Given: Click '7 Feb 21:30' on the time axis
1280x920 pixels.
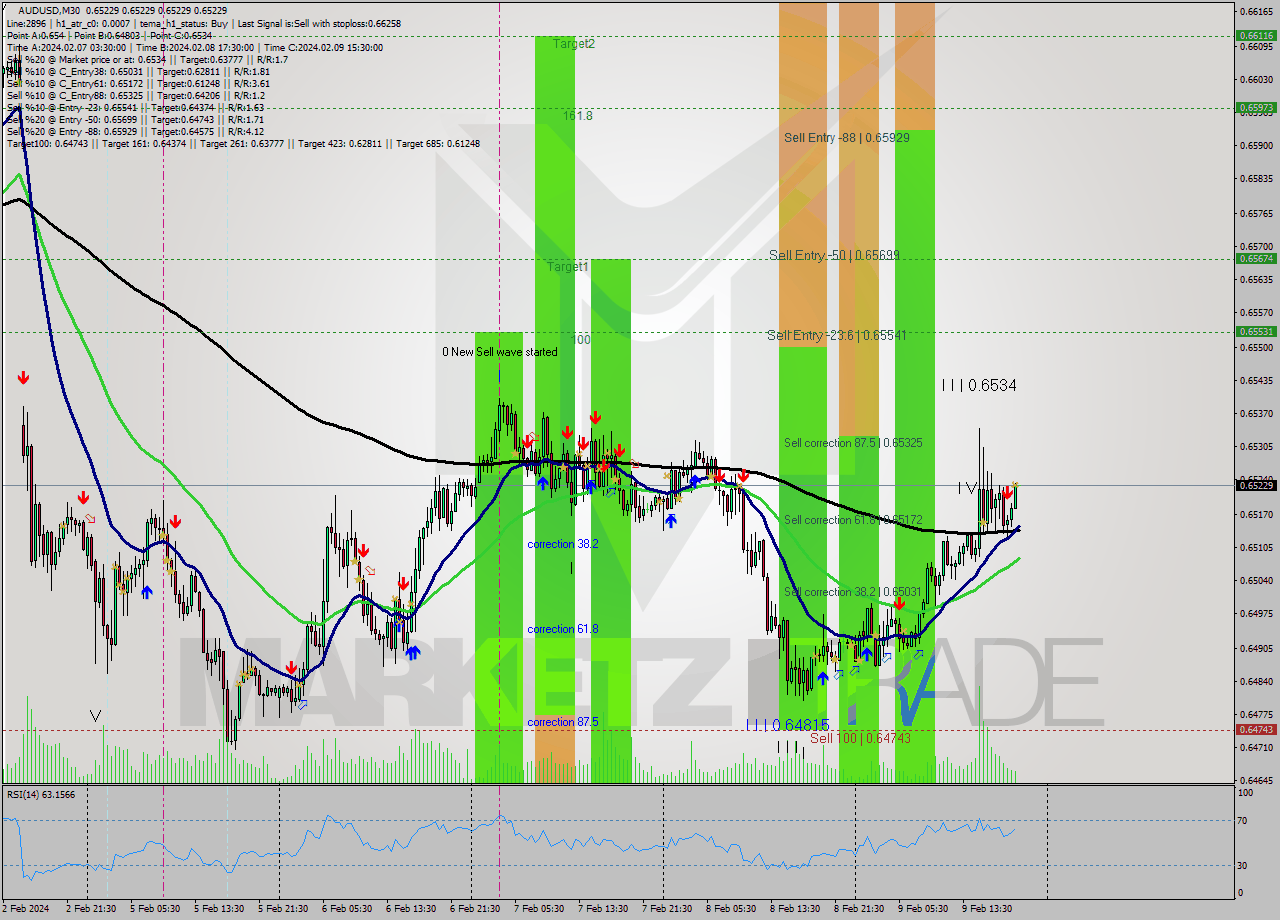Looking at the screenshot, I should (x=666, y=908).
